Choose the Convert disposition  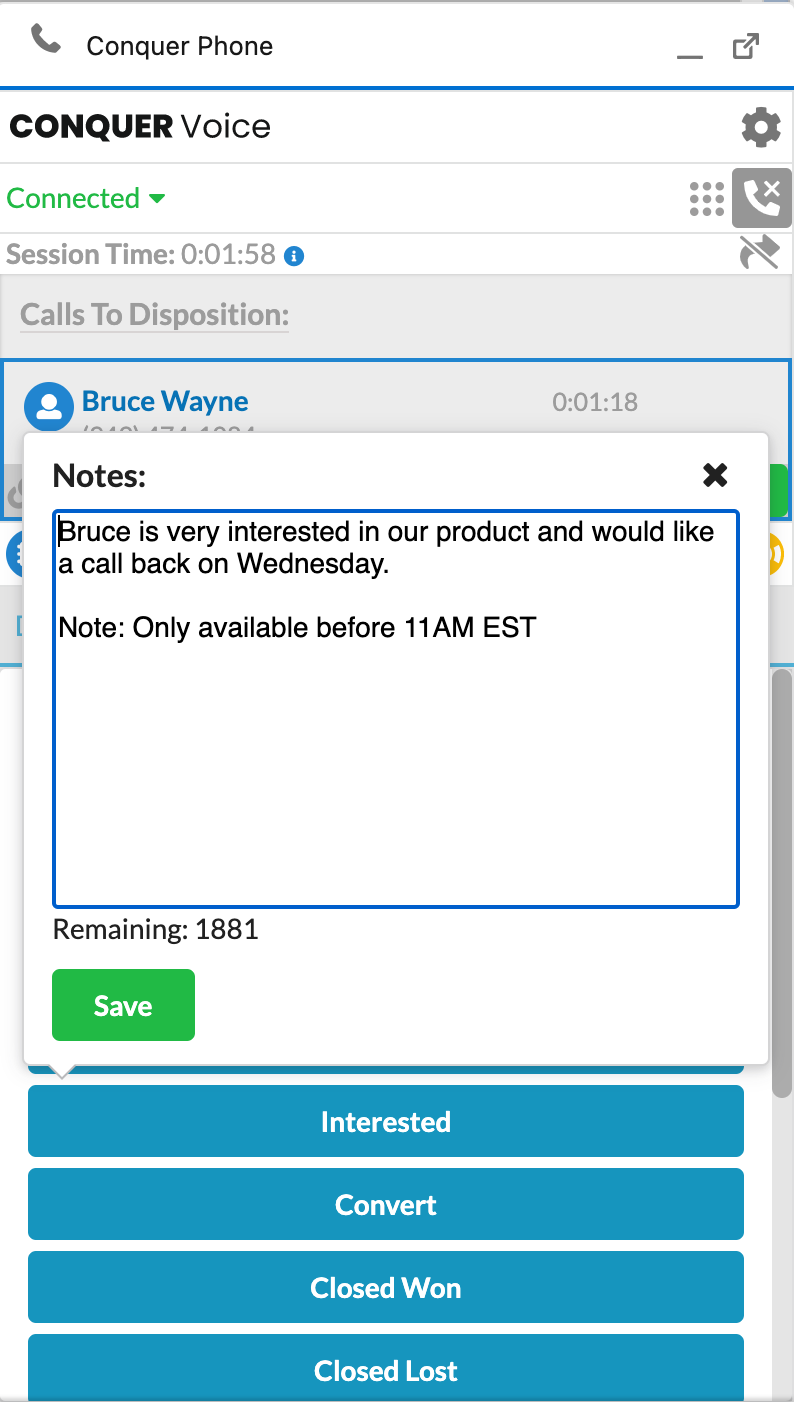[x=386, y=1204]
